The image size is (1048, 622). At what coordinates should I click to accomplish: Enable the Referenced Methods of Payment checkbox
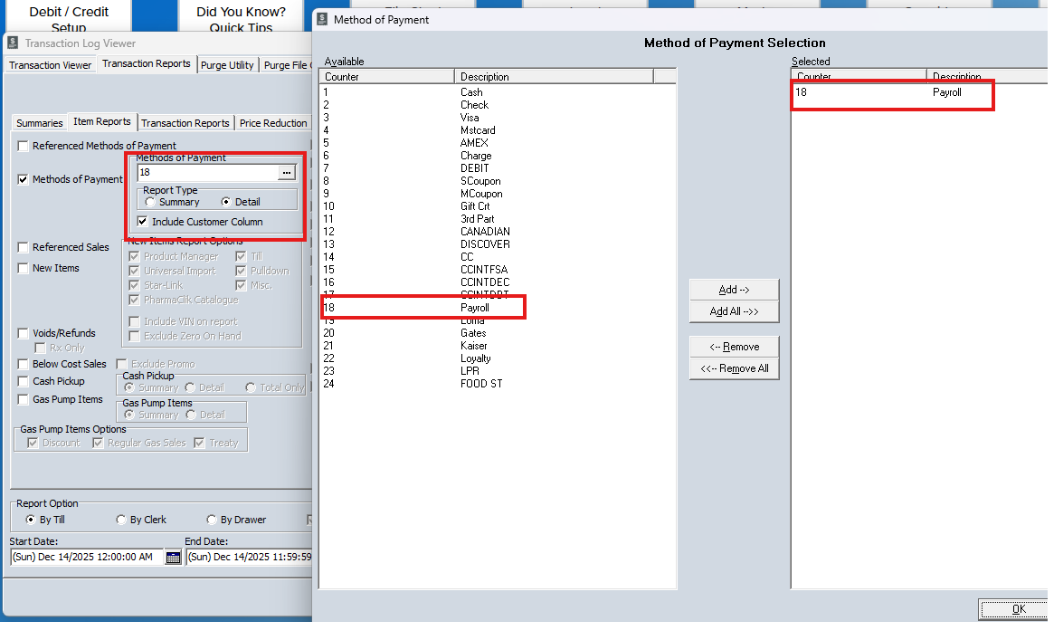(x=22, y=146)
